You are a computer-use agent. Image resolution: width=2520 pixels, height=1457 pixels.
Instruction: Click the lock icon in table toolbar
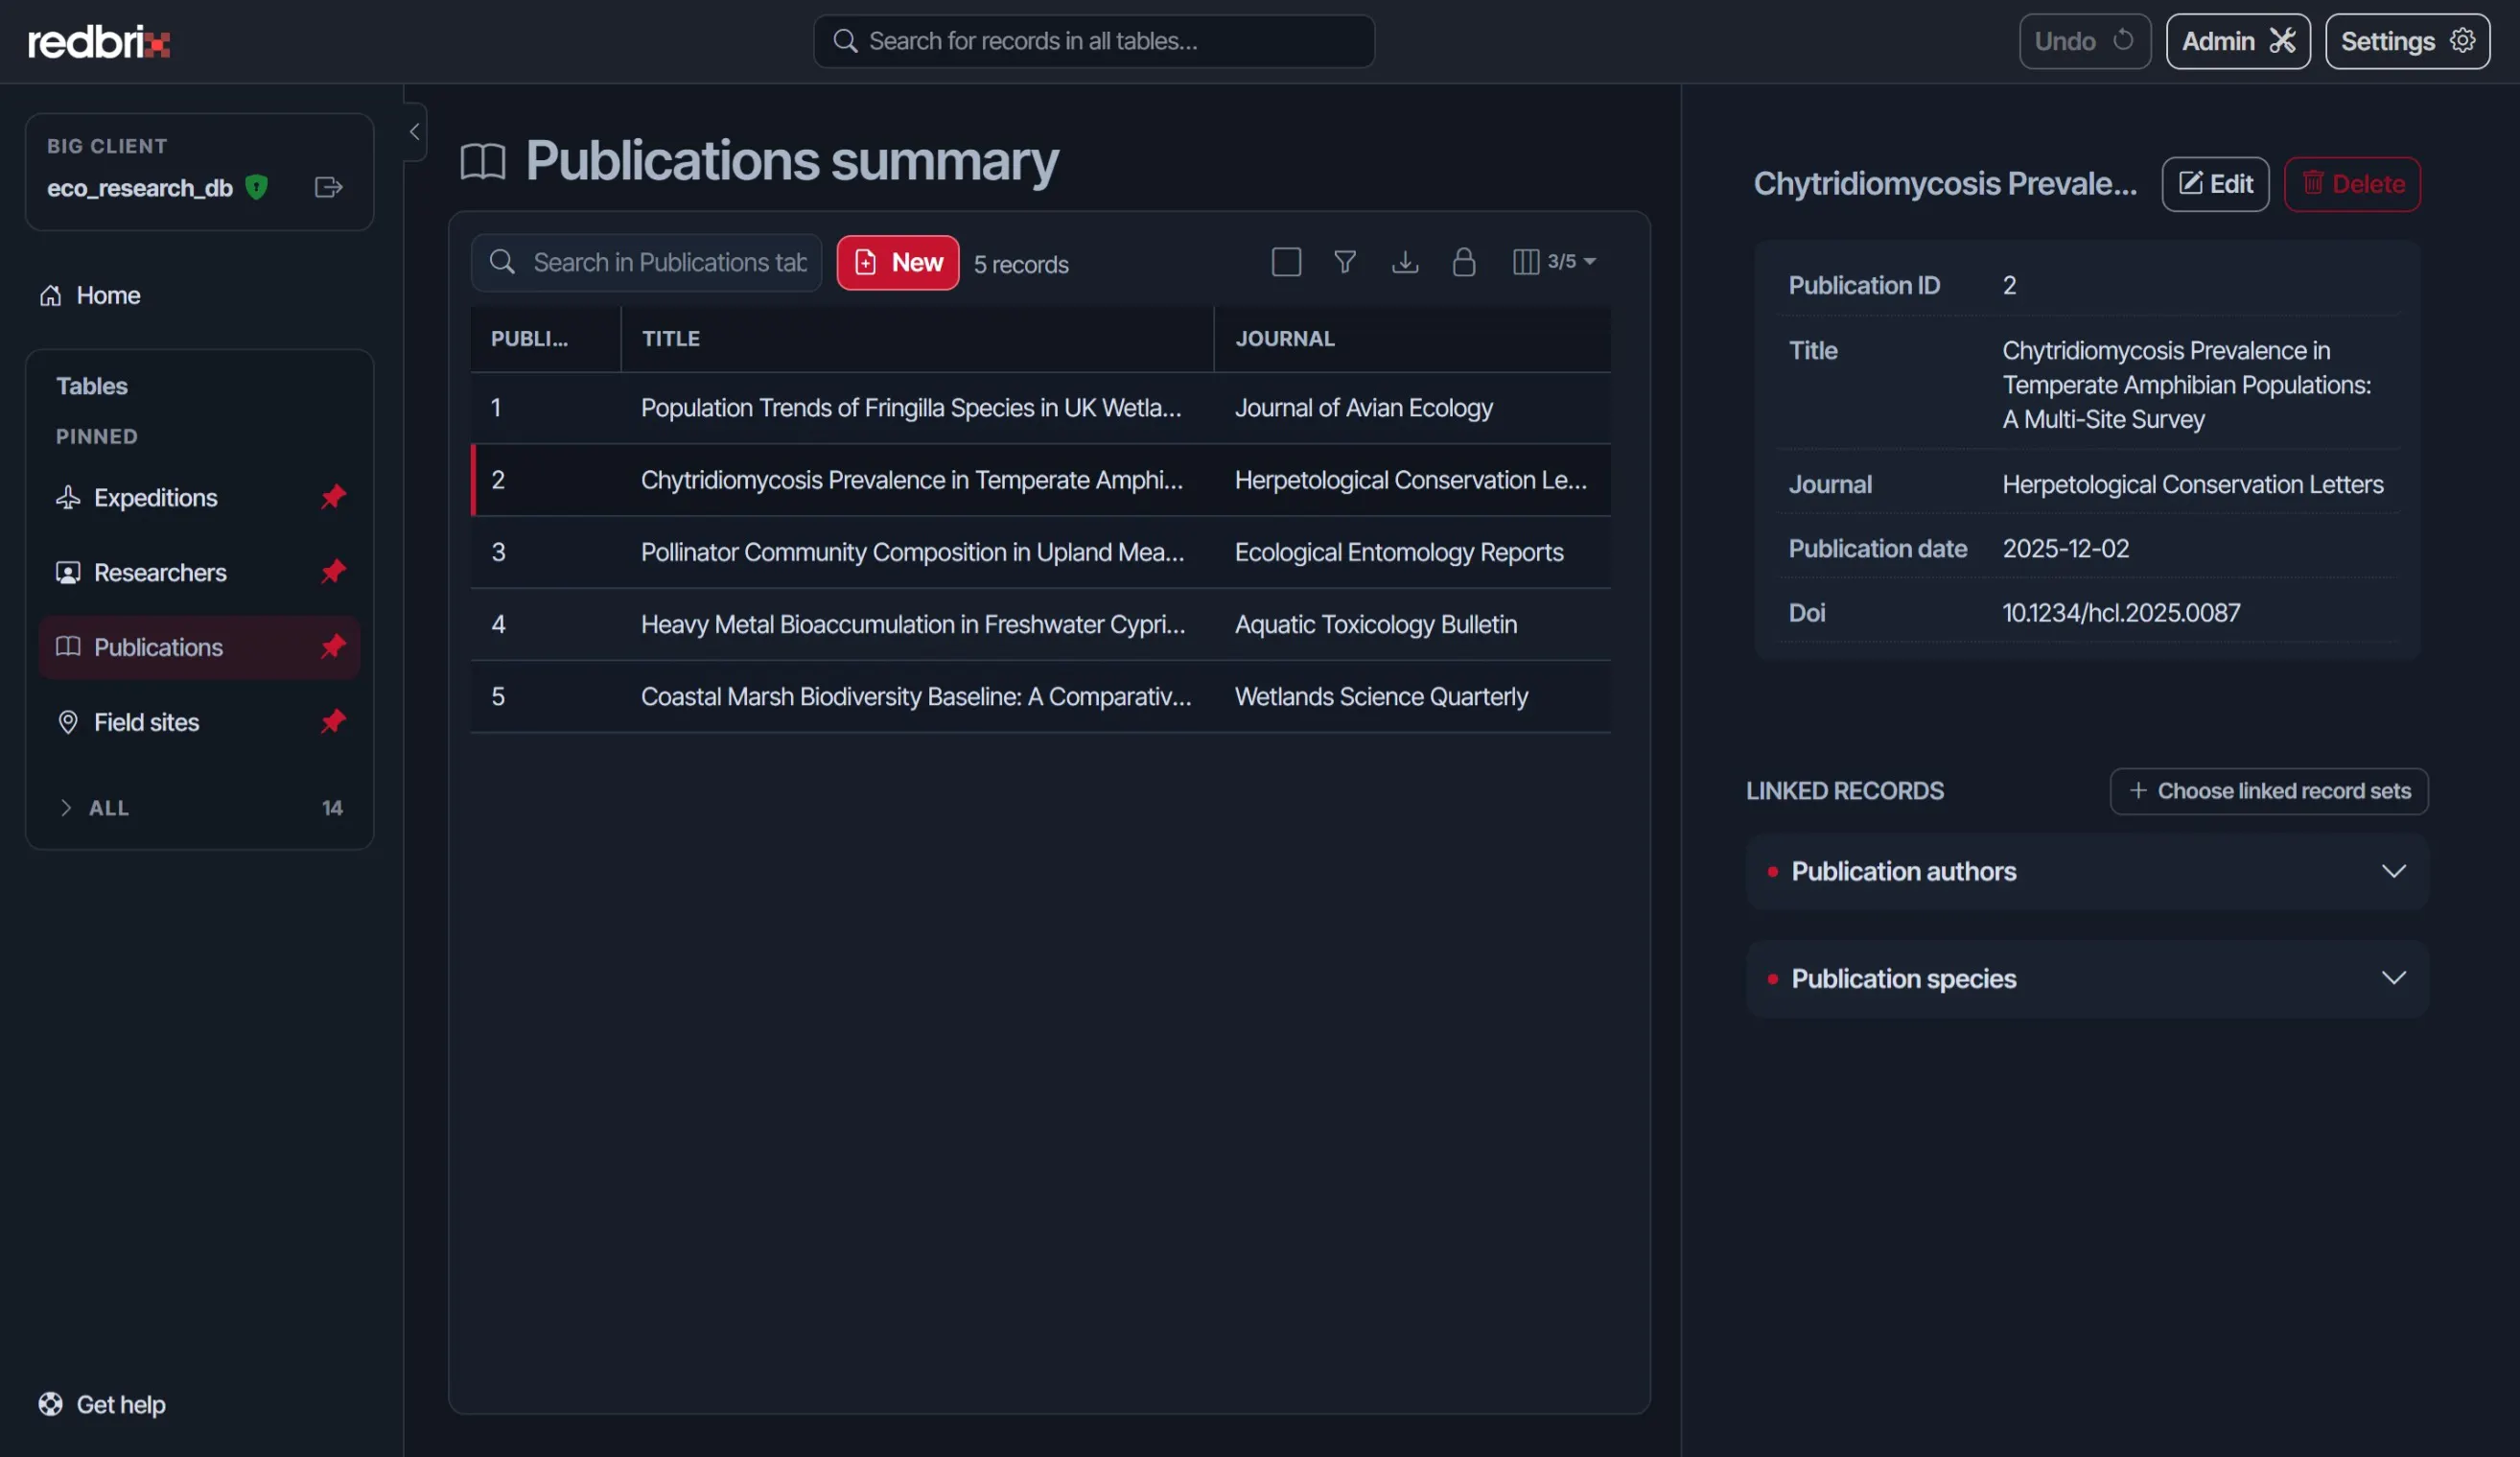[1463, 262]
